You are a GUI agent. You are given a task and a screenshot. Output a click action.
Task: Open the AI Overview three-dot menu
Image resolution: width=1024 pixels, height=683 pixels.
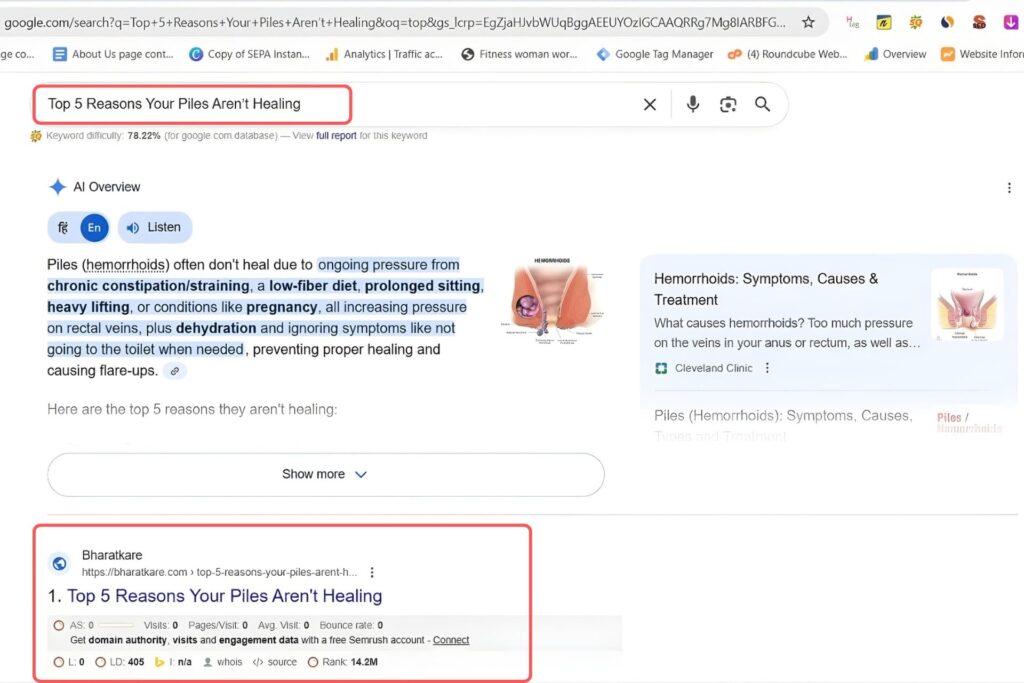tap(1010, 187)
